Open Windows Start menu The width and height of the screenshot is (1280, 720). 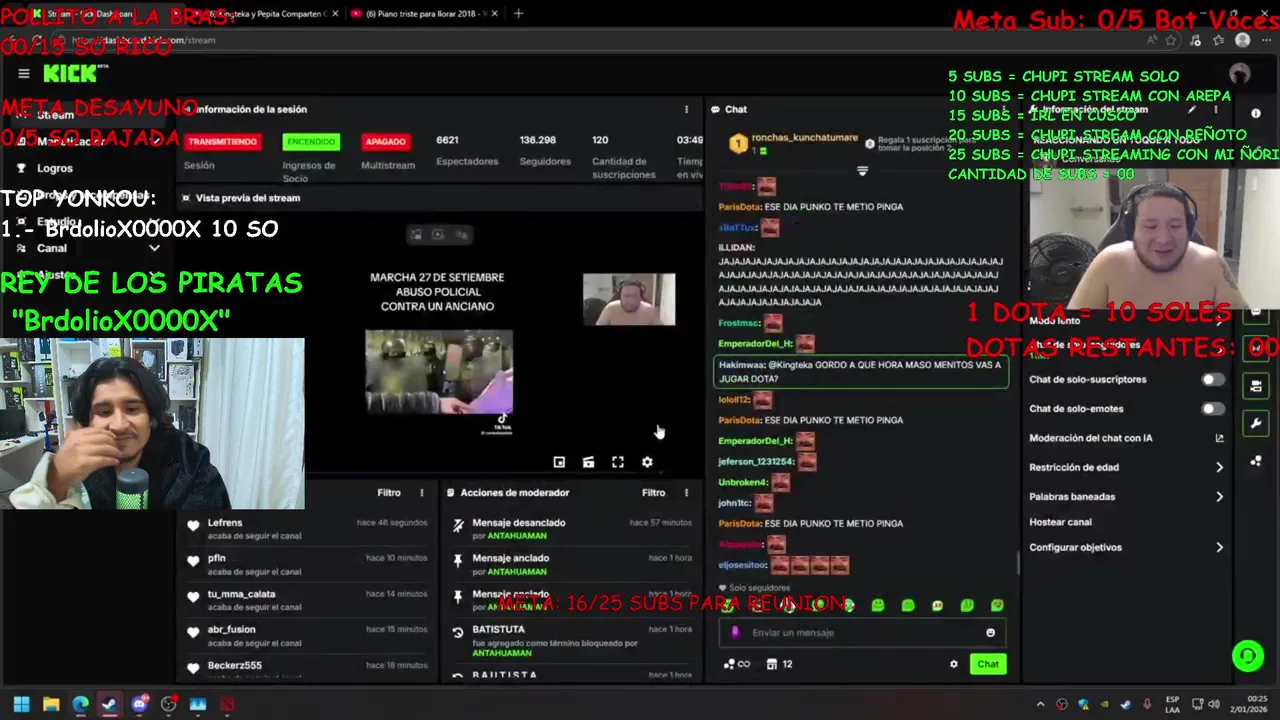click(21, 704)
